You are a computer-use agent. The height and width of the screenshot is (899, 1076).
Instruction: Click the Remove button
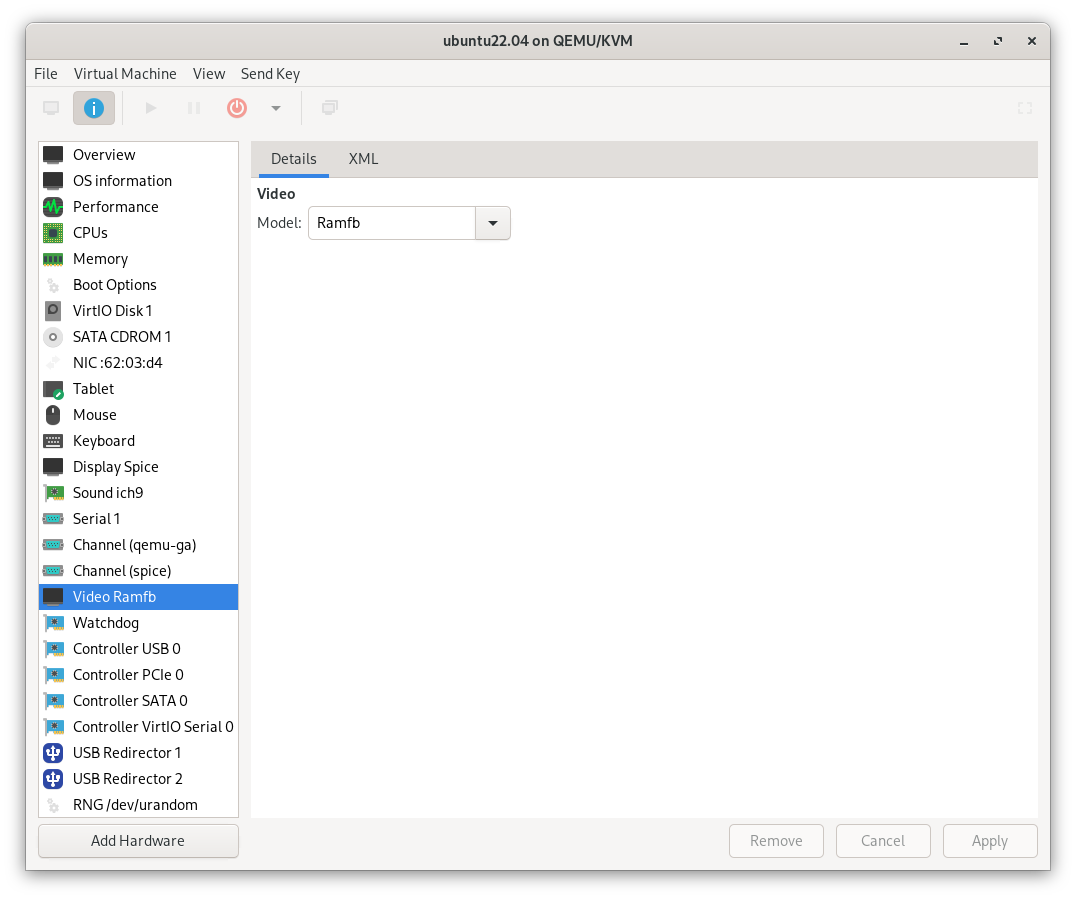[776, 841]
